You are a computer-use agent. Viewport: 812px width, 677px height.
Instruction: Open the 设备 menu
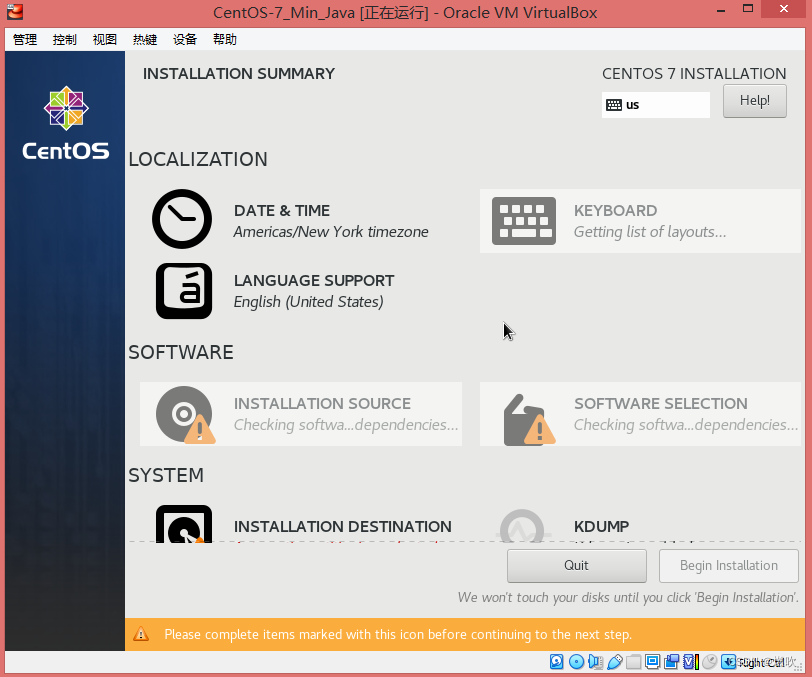[x=185, y=39]
